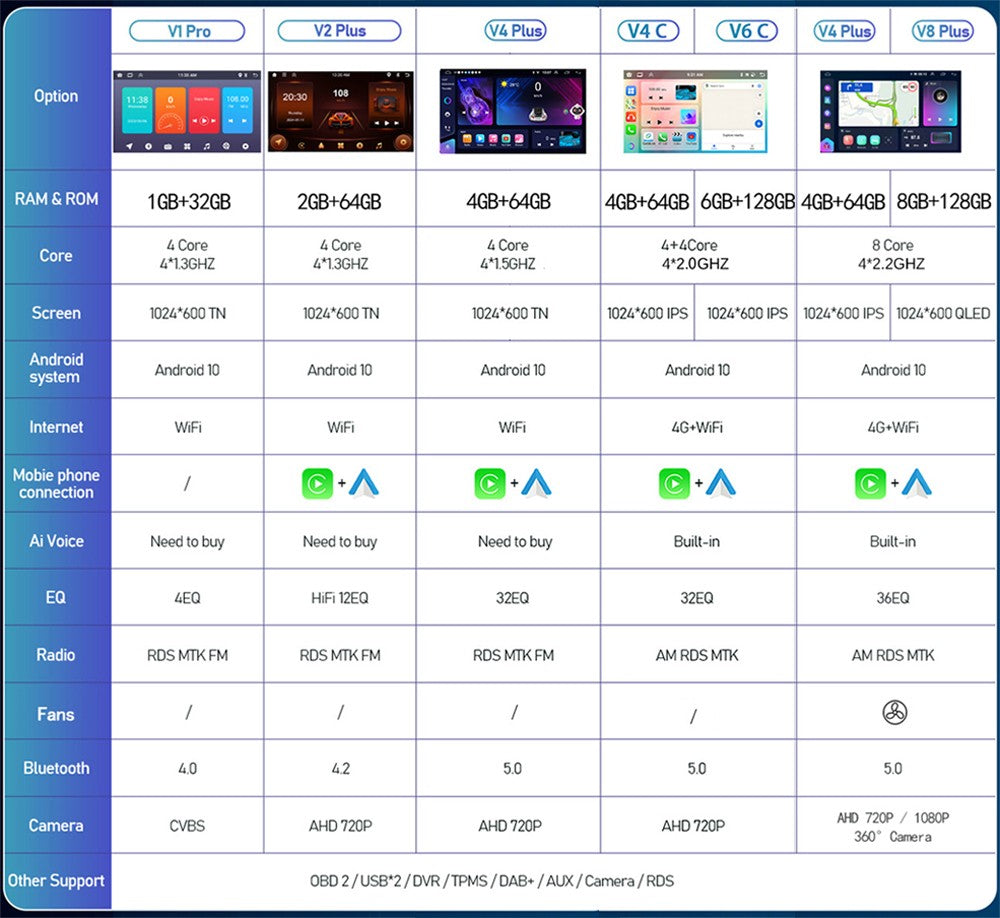Click the CarPlay icon in V2 Plus column
Viewport: 1000px width, 918px height.
(317, 484)
